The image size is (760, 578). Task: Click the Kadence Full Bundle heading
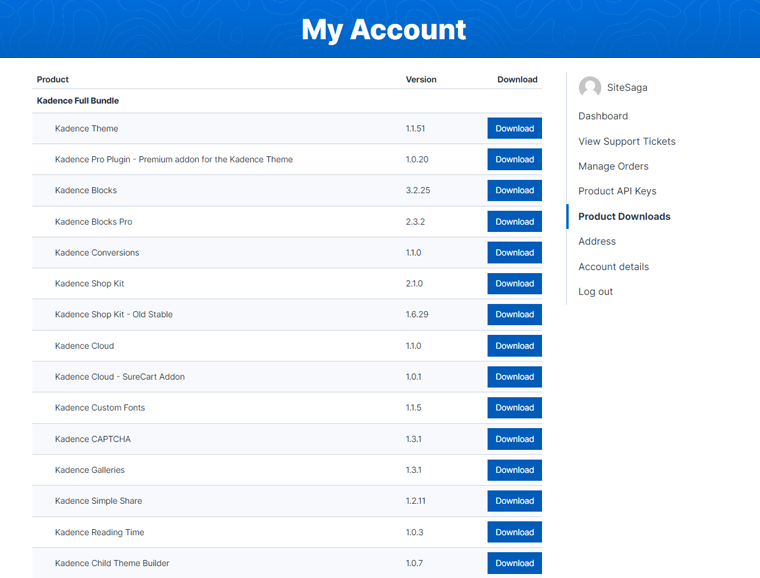[78, 101]
